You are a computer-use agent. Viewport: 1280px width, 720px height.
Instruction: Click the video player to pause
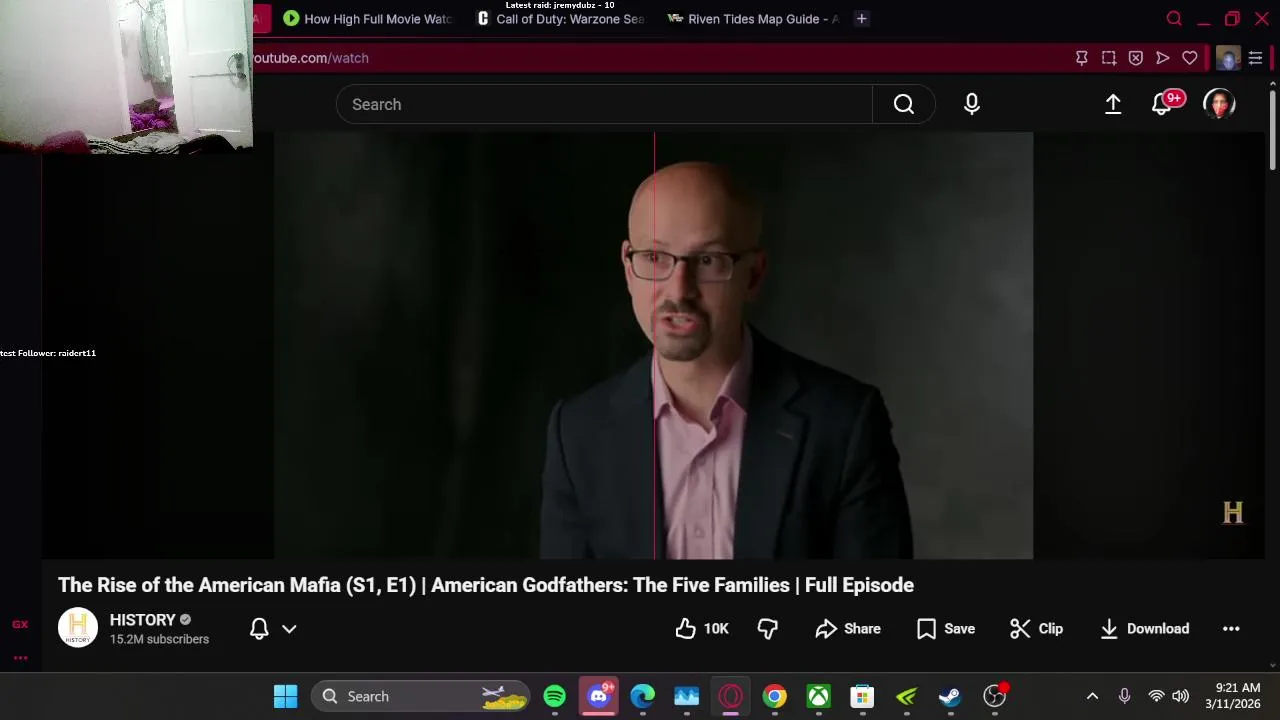coord(653,345)
